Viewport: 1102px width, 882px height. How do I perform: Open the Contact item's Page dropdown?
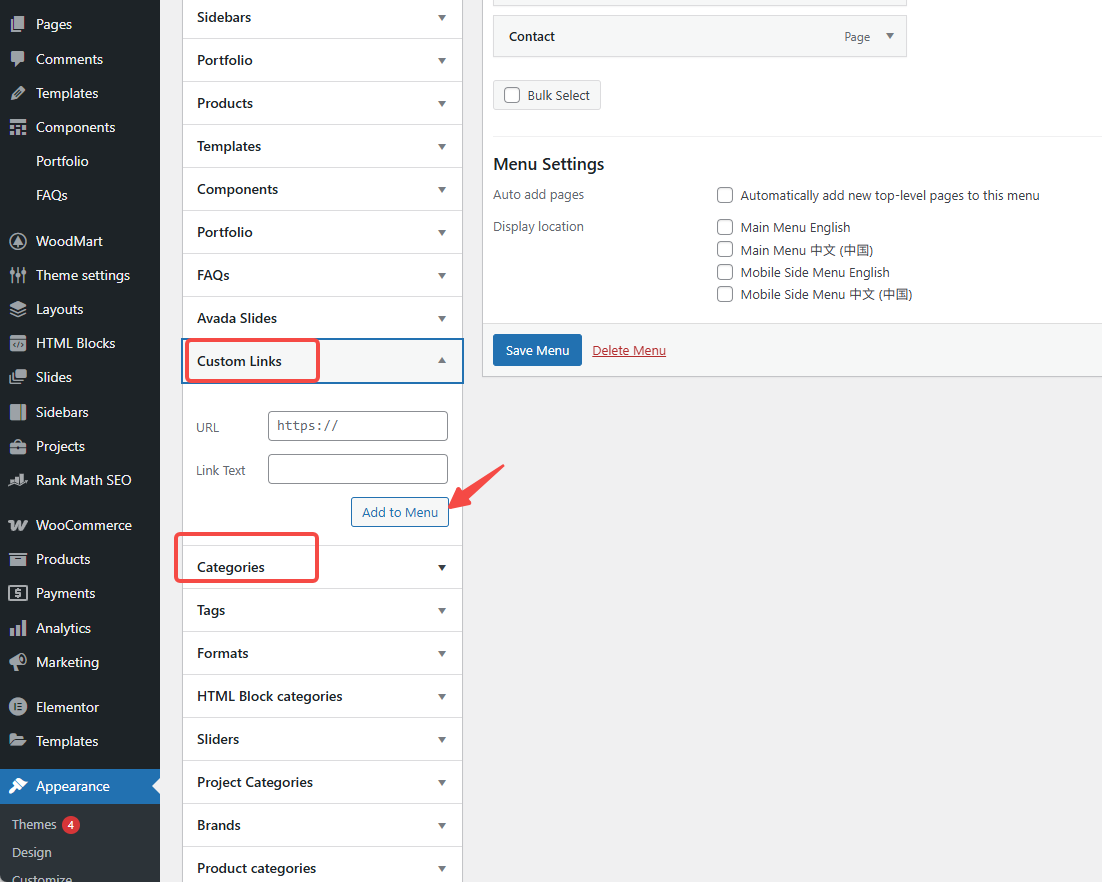click(888, 36)
